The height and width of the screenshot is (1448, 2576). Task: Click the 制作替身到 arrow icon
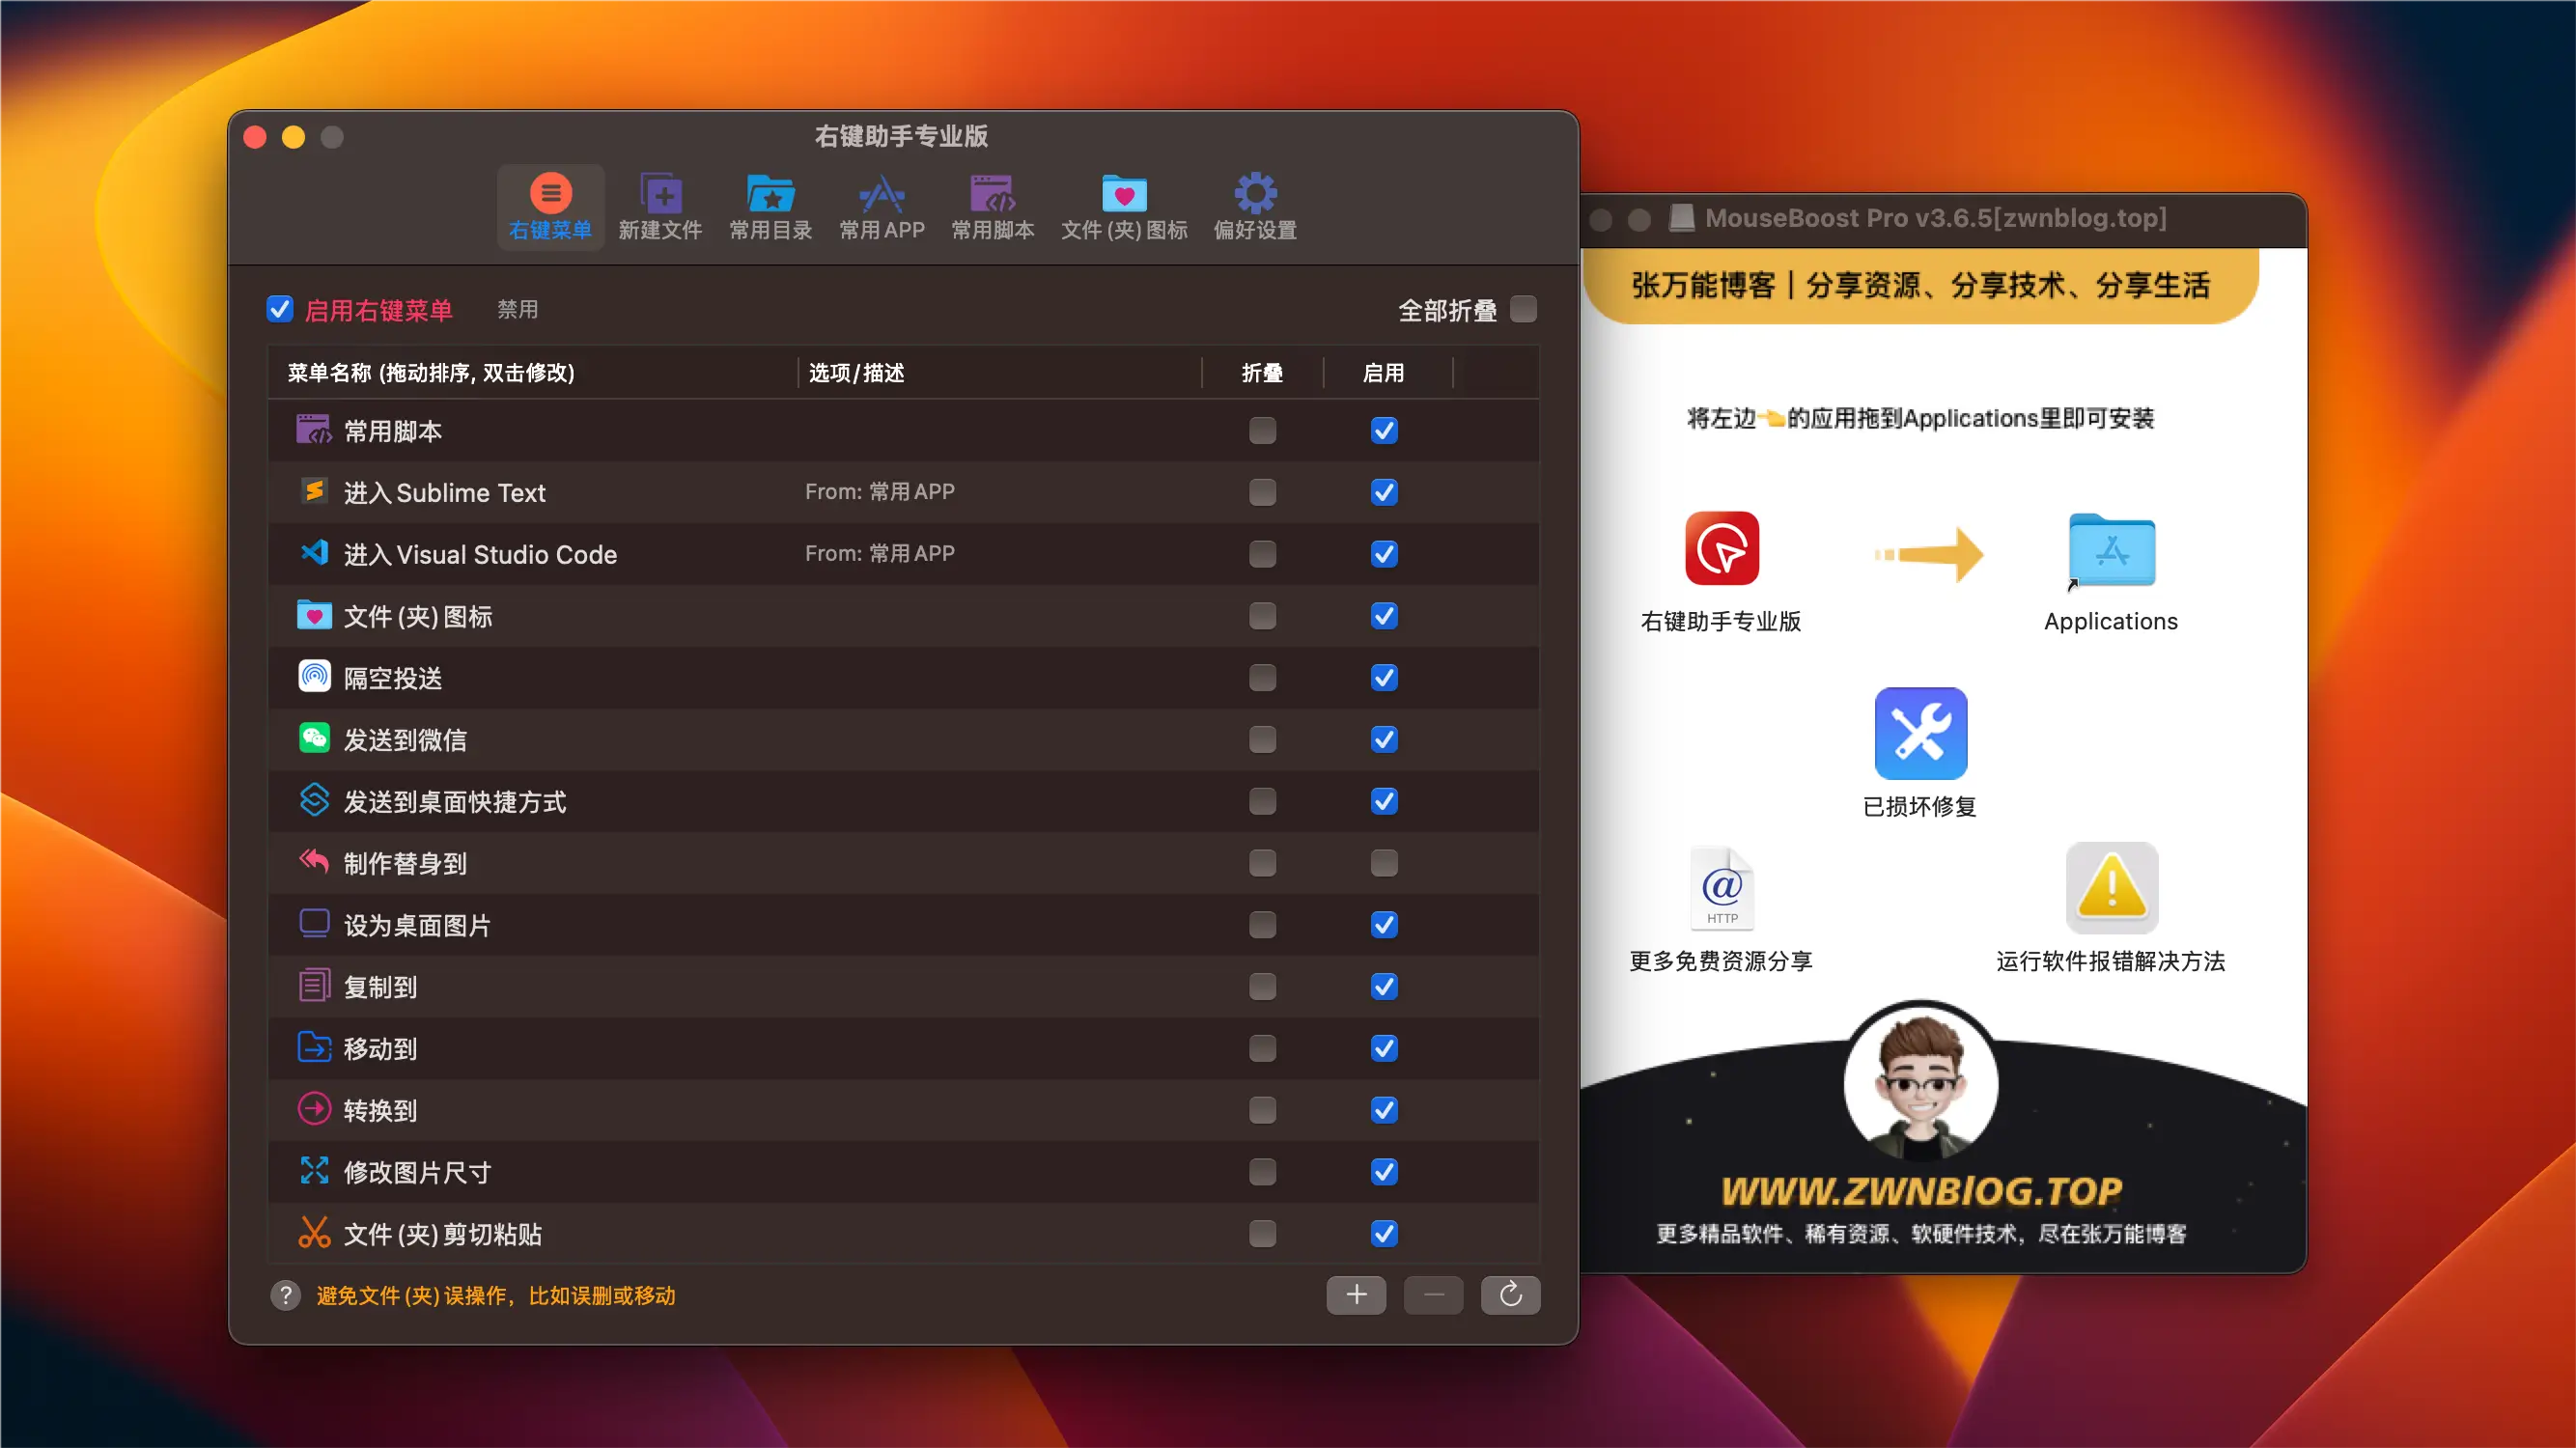[x=314, y=861]
